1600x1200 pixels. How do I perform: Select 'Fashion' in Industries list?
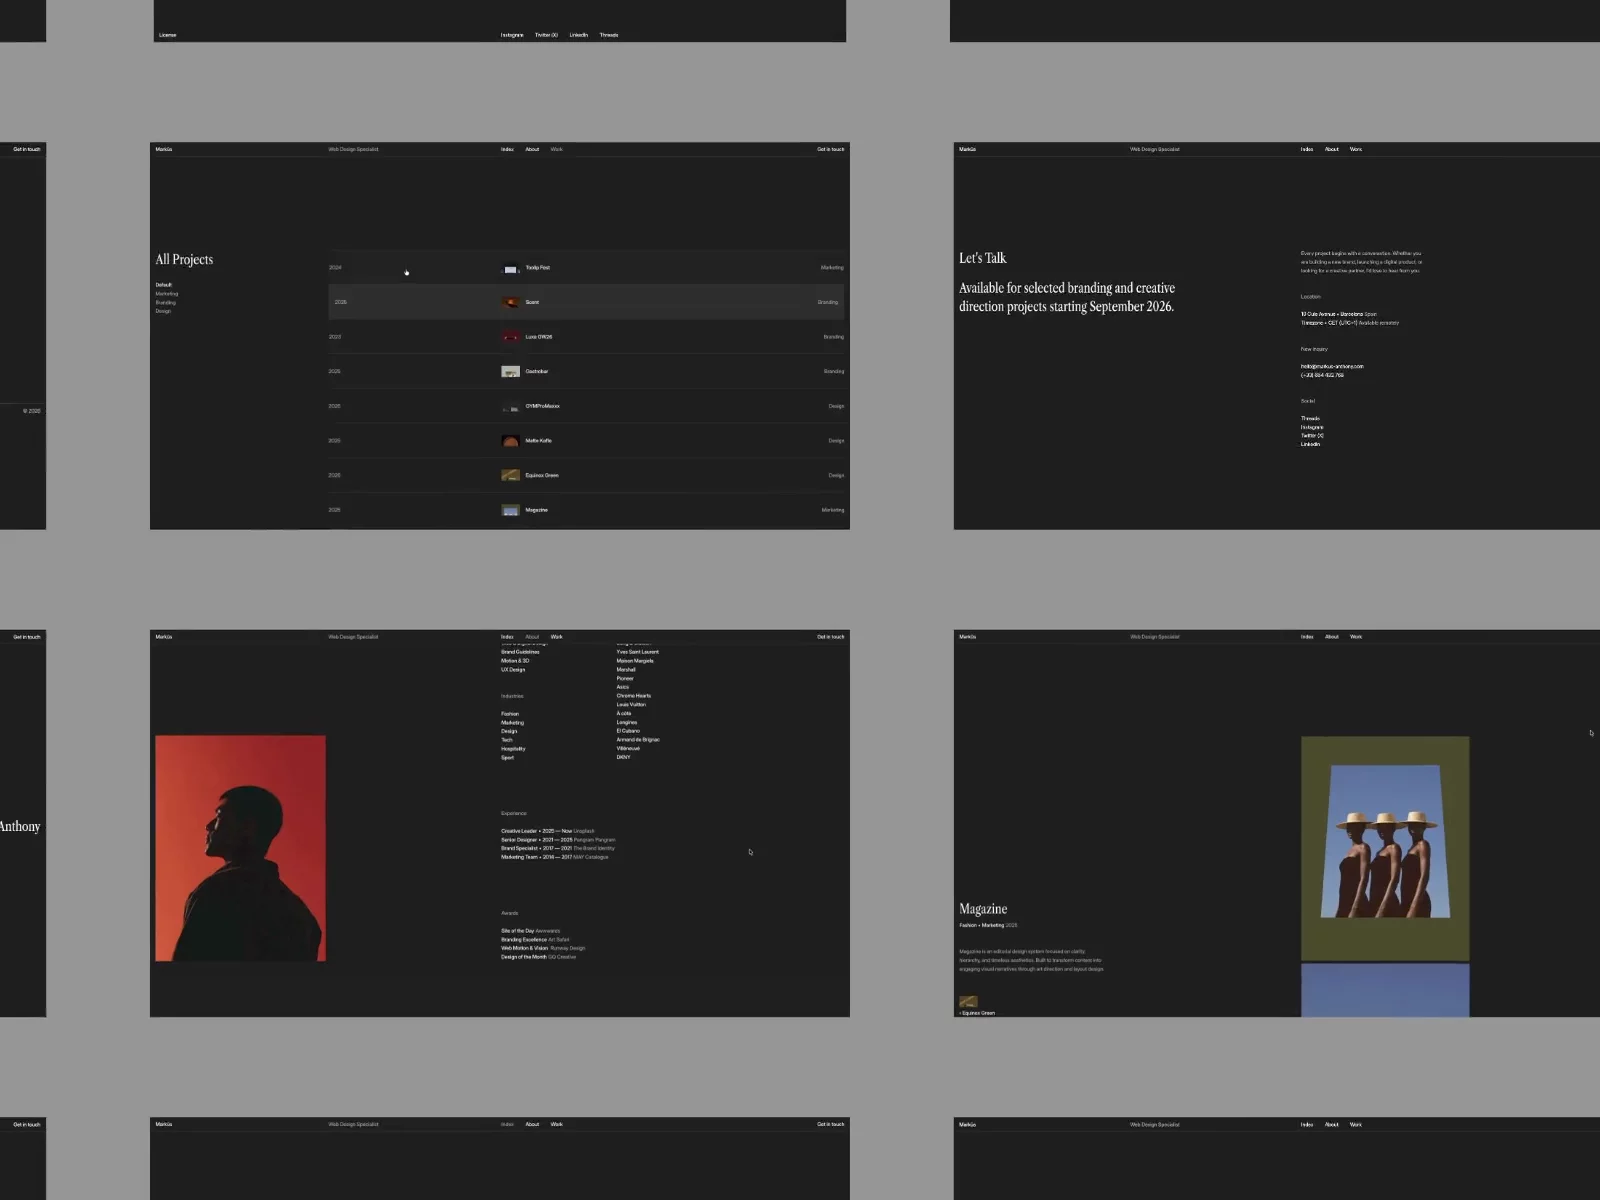pyautogui.click(x=510, y=714)
